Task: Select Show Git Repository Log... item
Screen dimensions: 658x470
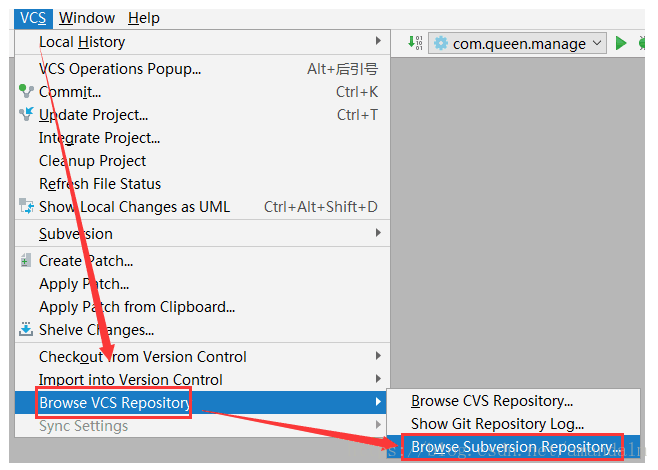Action: [x=513, y=424]
